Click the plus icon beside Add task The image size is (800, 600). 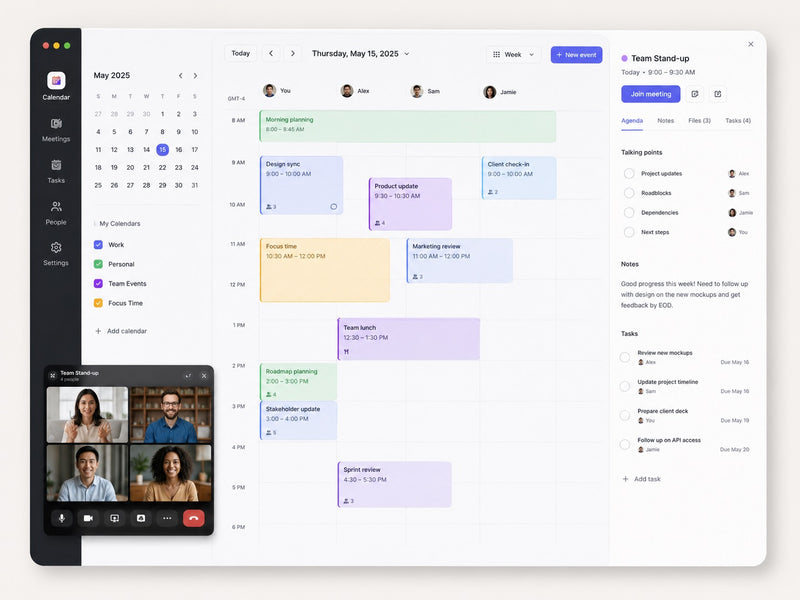[x=626, y=479]
